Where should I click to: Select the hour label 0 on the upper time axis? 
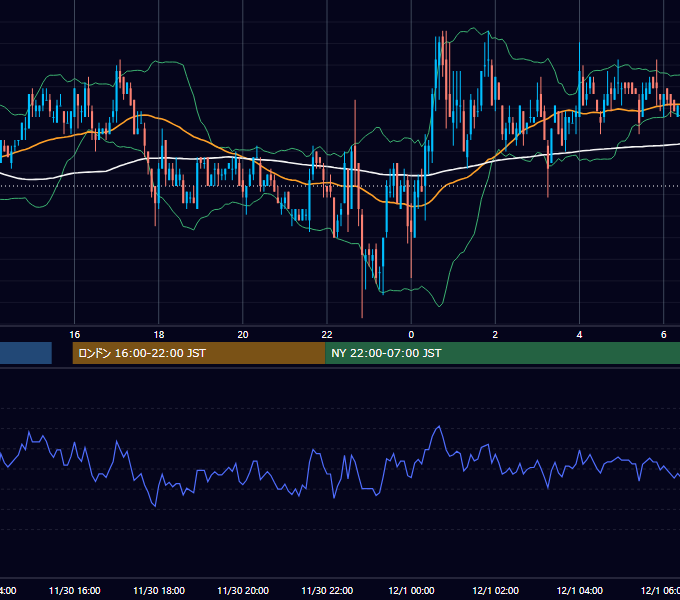[411, 334]
